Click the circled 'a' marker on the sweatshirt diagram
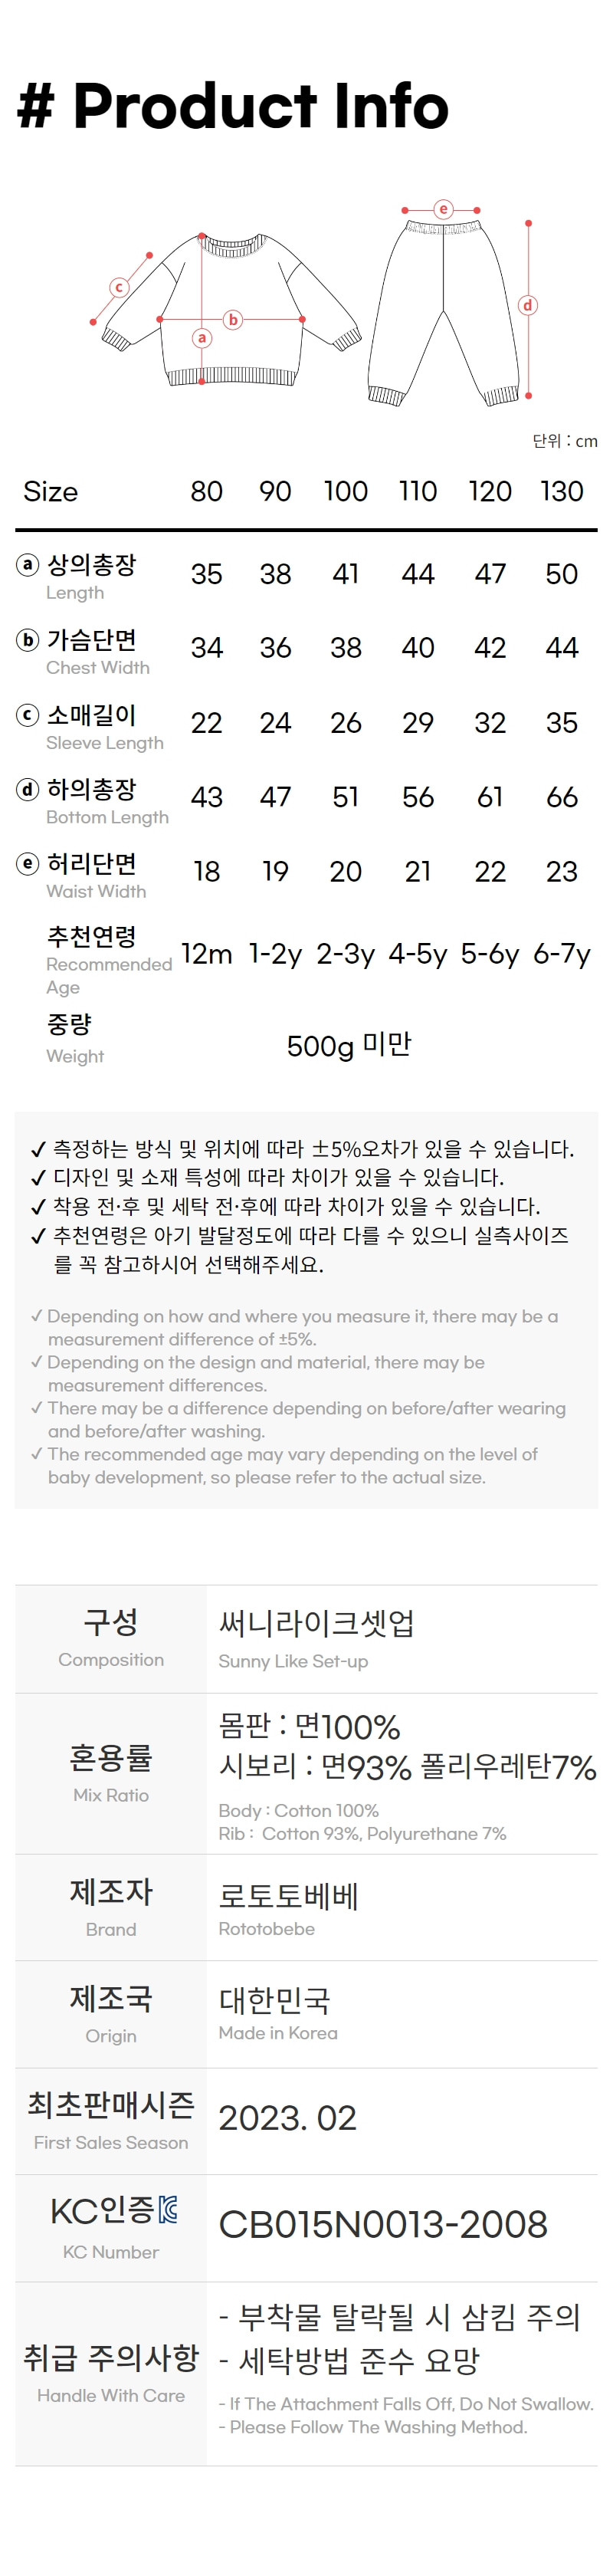 click(x=202, y=338)
